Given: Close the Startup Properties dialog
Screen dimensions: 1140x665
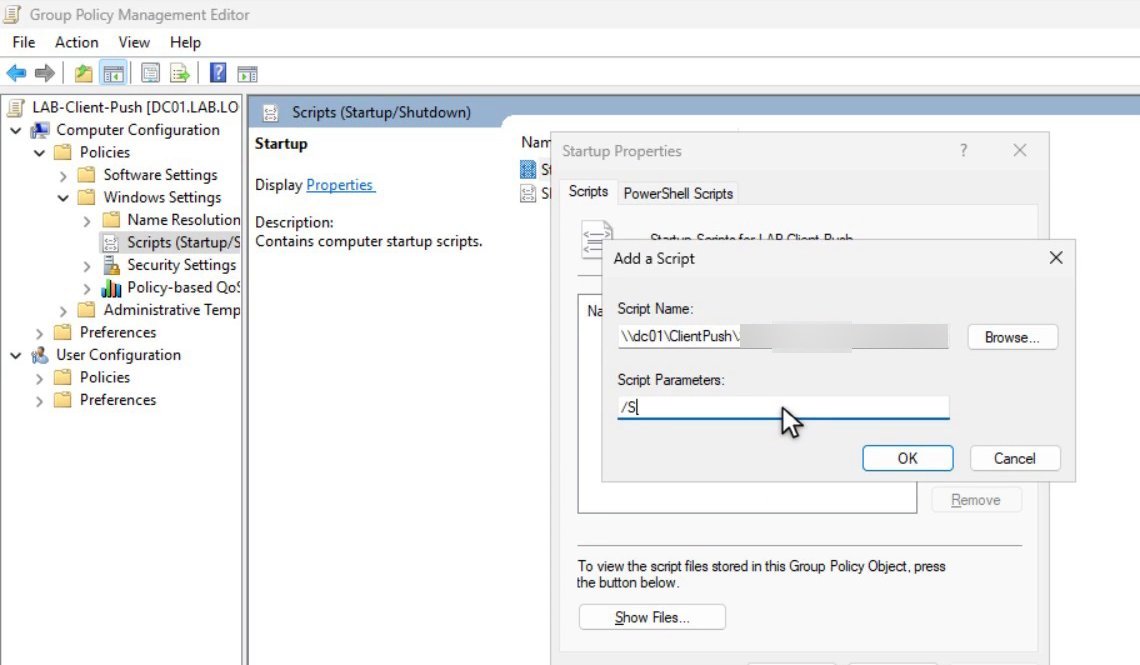Looking at the screenshot, I should 1020,150.
